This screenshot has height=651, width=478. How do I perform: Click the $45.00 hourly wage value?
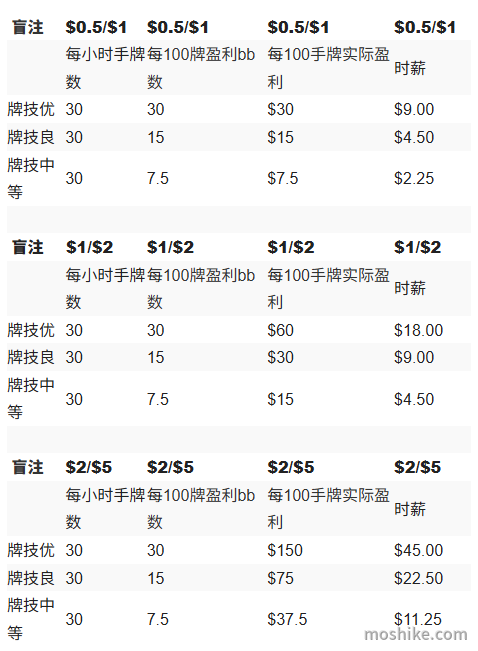418,551
